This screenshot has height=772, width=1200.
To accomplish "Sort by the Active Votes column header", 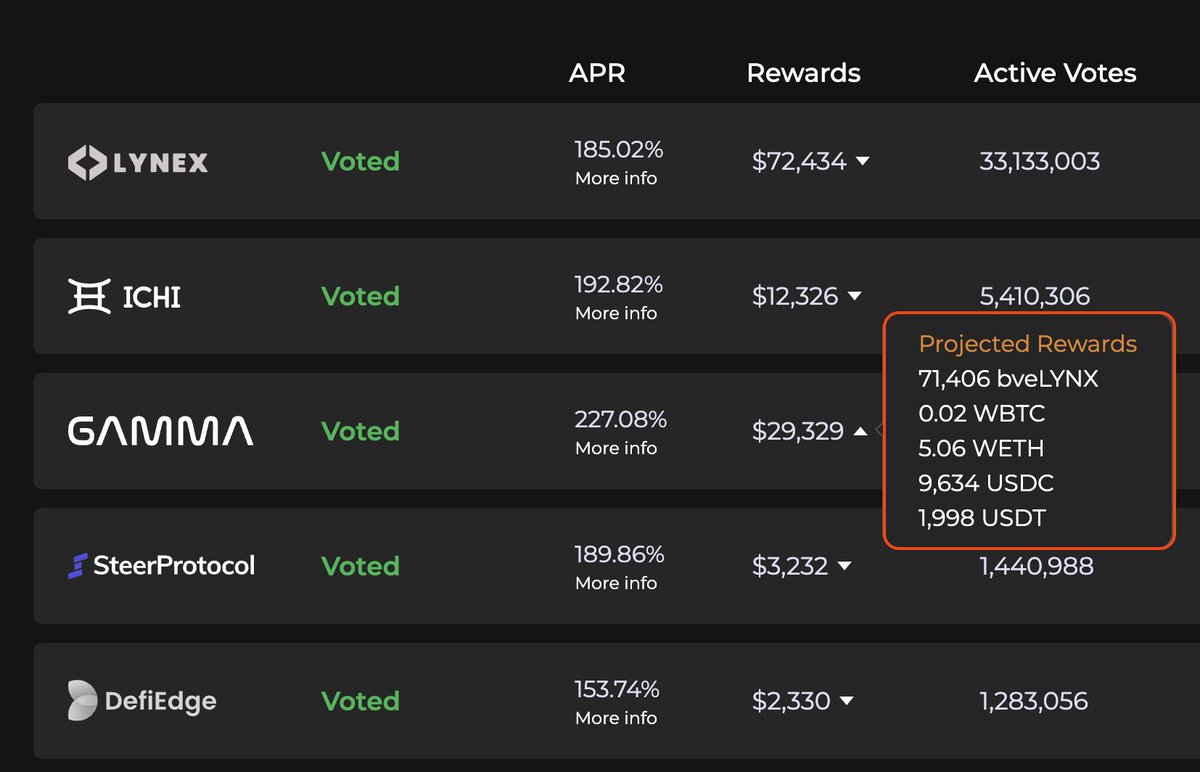I will pyautogui.click(x=1055, y=73).
